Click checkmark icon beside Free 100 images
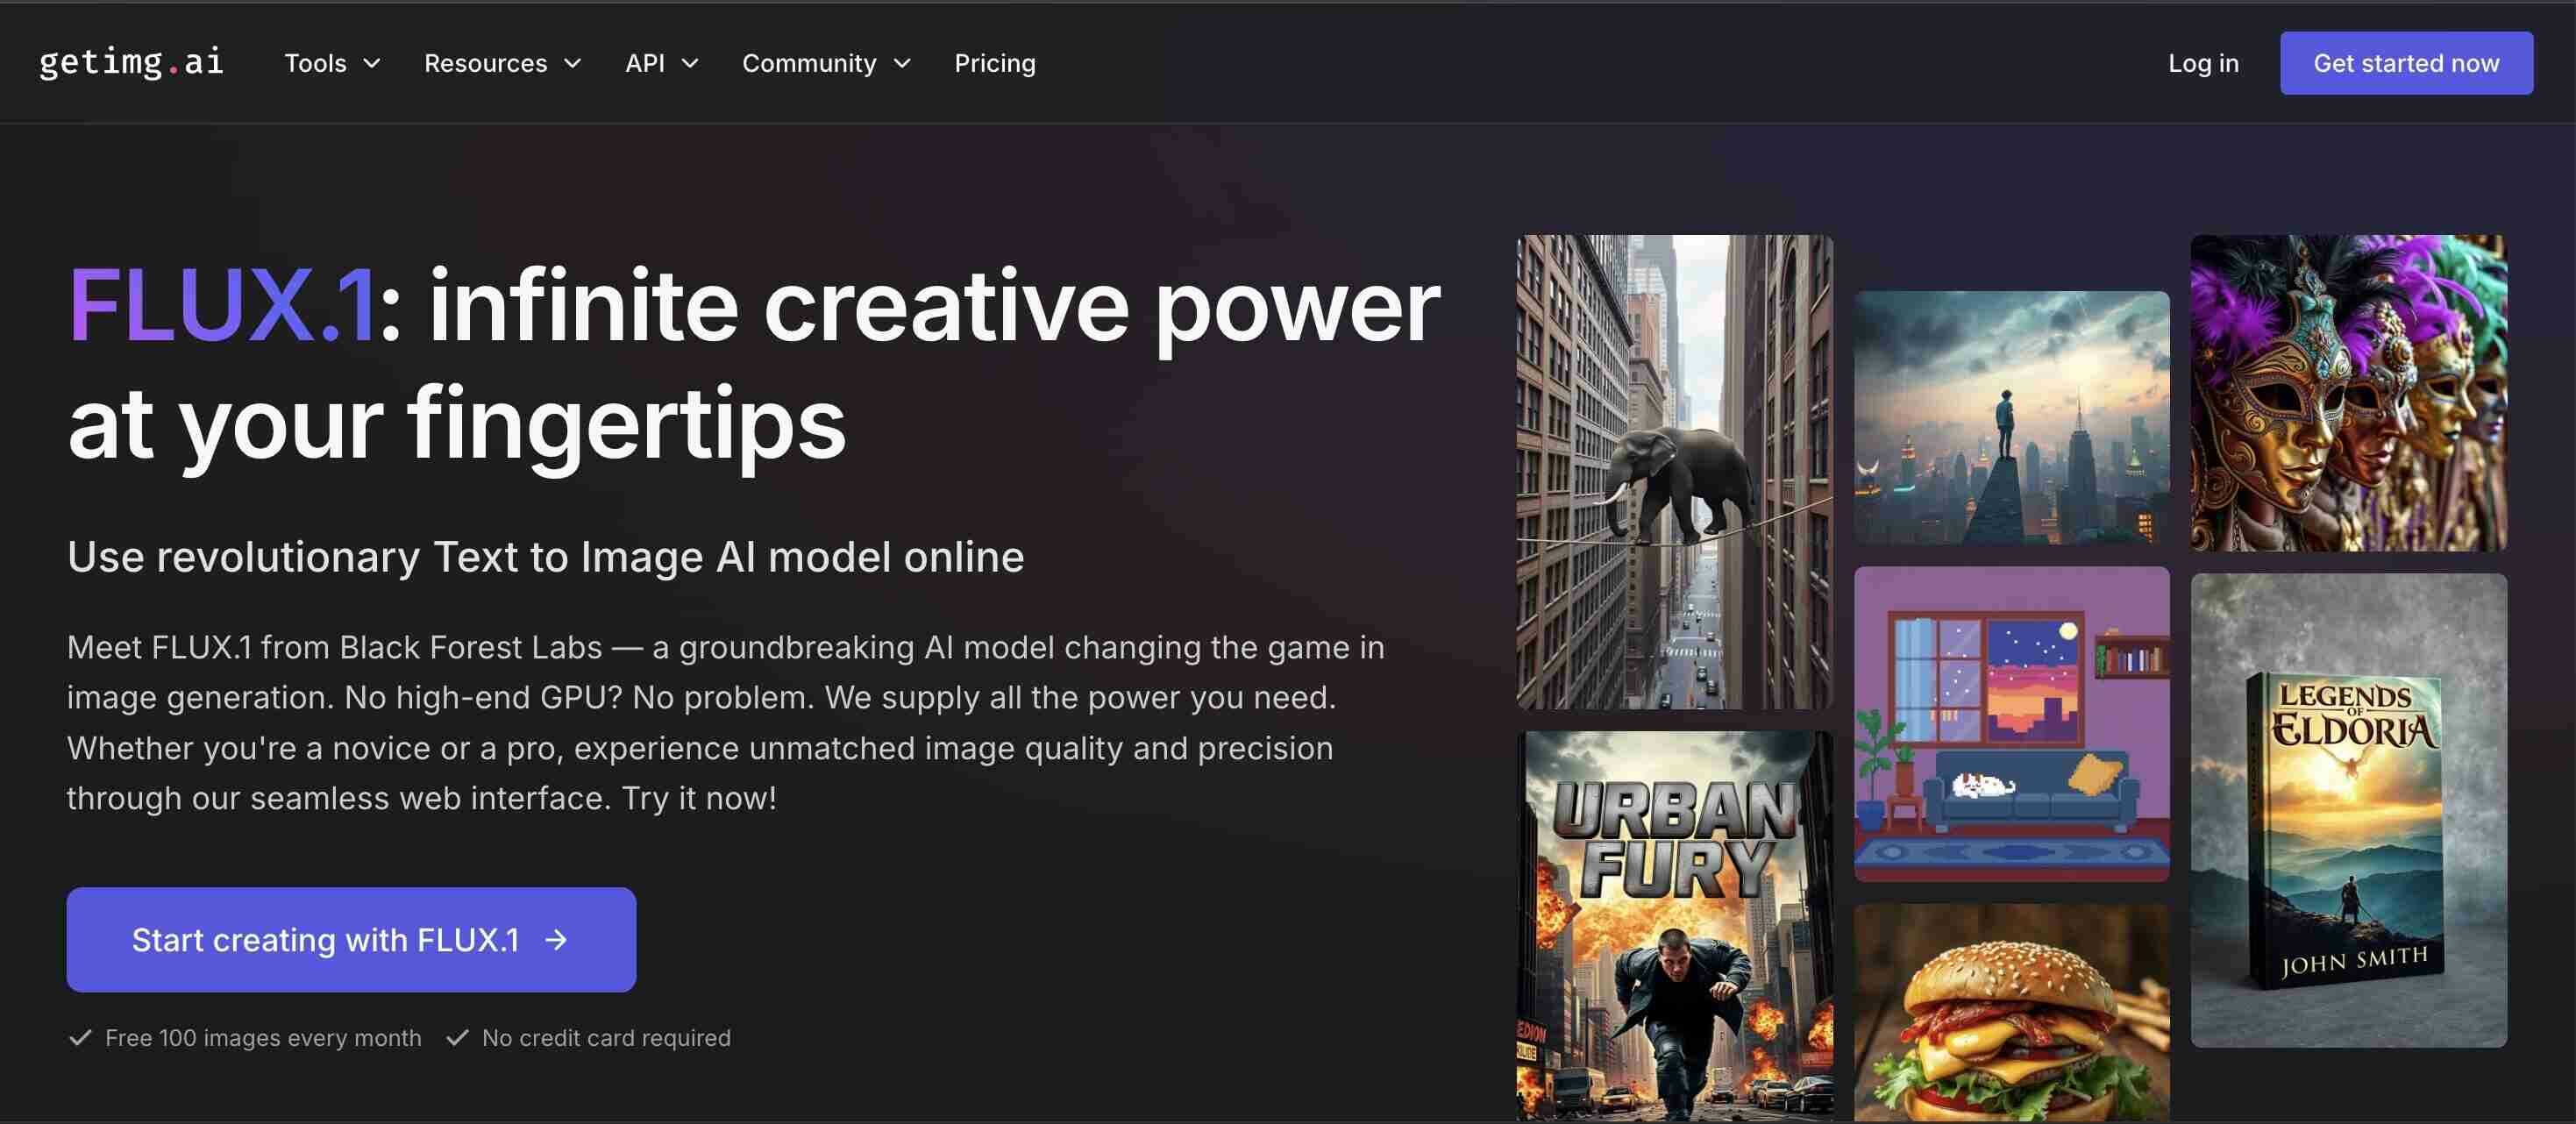Screen dimensions: 2576x1124 pos(80,1038)
